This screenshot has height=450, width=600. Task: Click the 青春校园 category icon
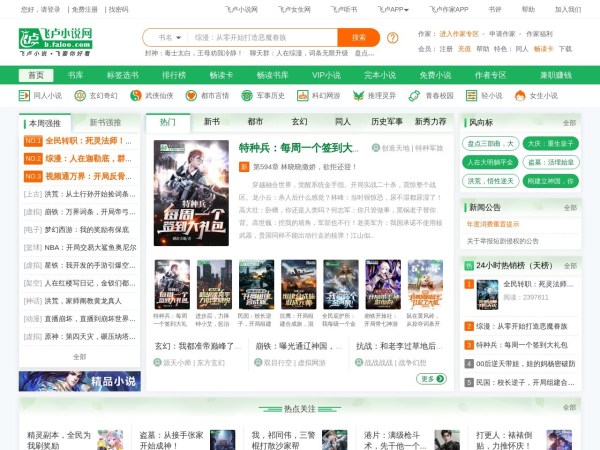(x=416, y=96)
